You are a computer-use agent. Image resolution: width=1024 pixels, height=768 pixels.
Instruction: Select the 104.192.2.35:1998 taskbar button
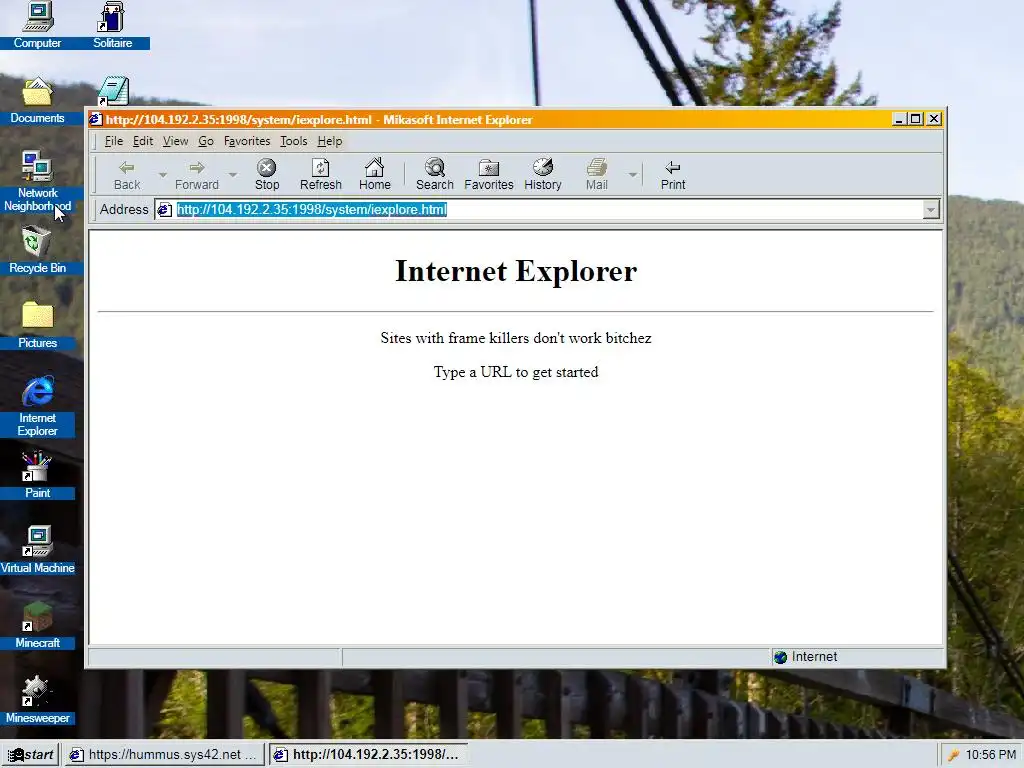368,754
